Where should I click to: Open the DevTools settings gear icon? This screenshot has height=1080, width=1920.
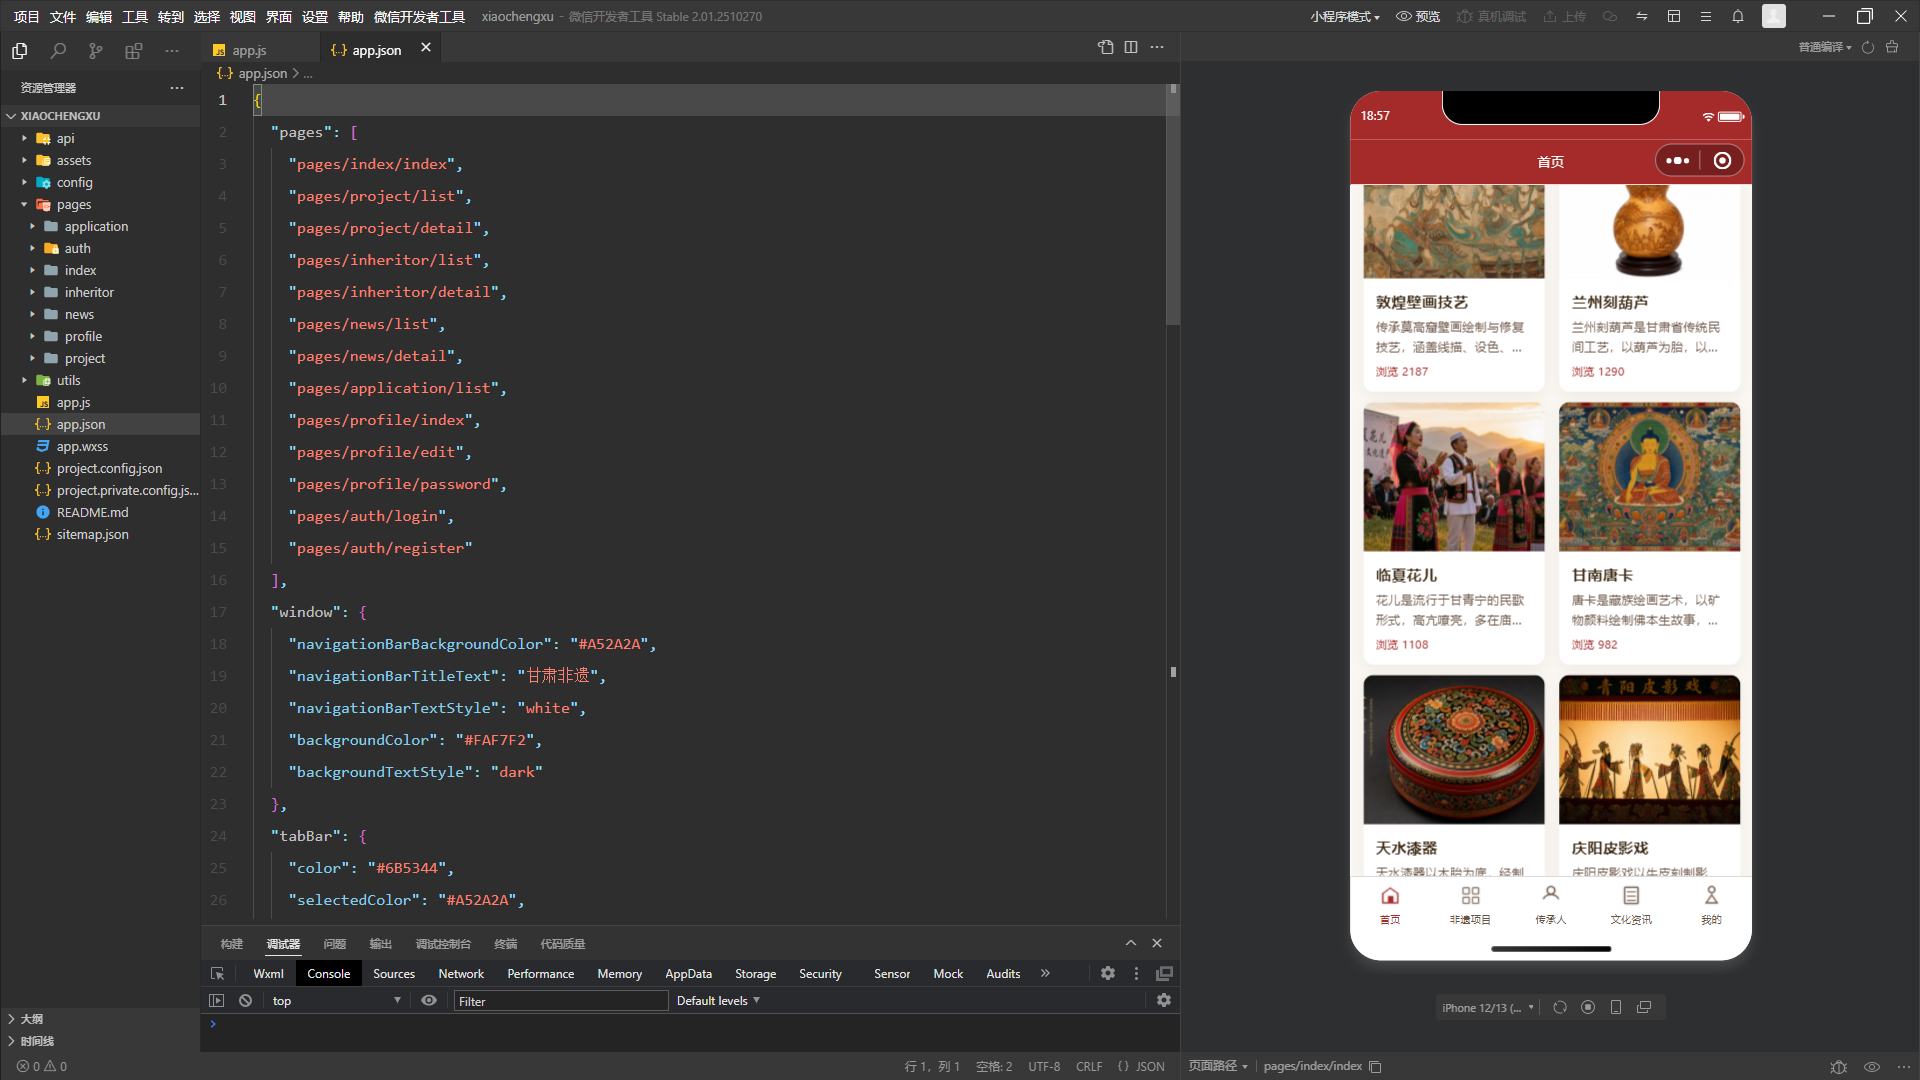pyautogui.click(x=1108, y=973)
